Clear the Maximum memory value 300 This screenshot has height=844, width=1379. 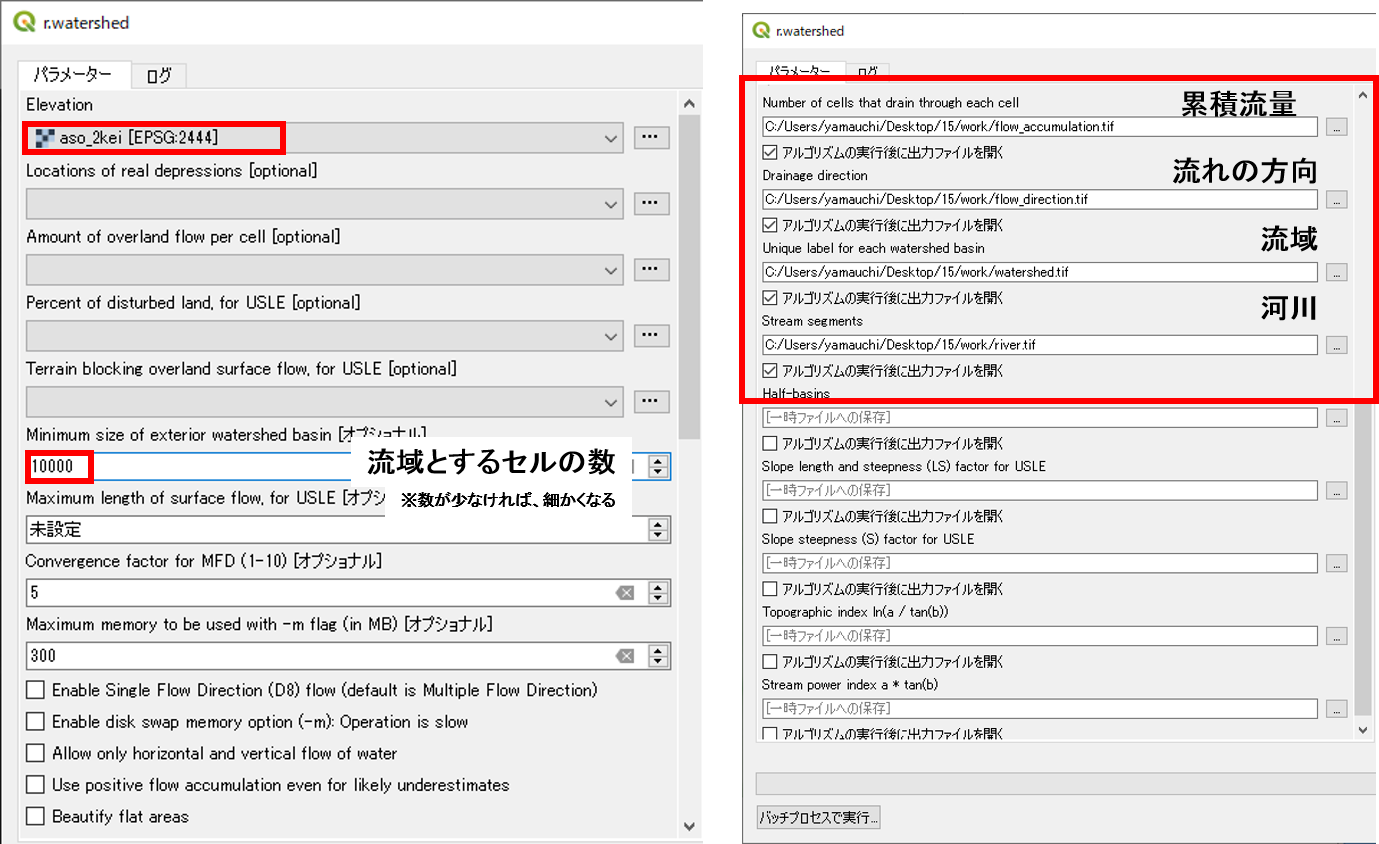pos(625,656)
